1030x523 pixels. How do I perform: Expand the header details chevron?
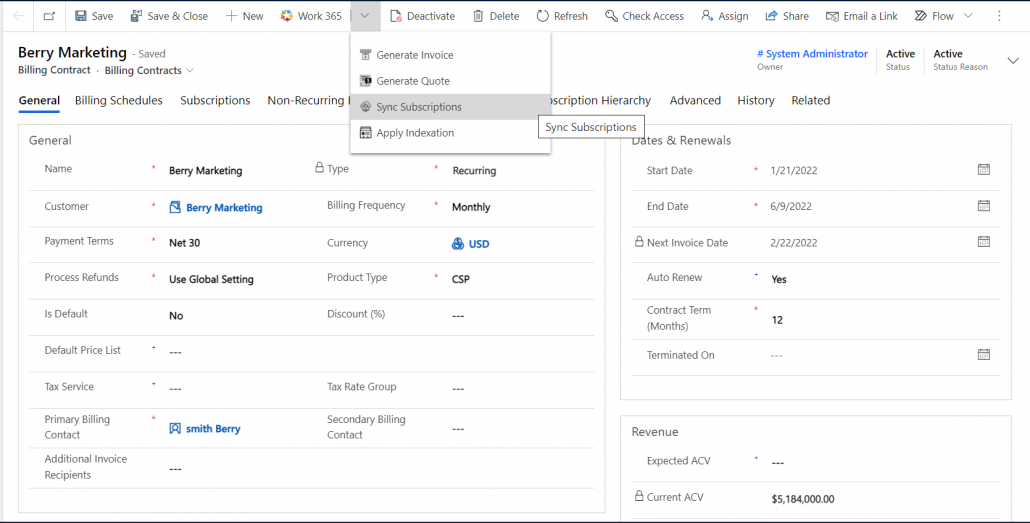(1012, 61)
